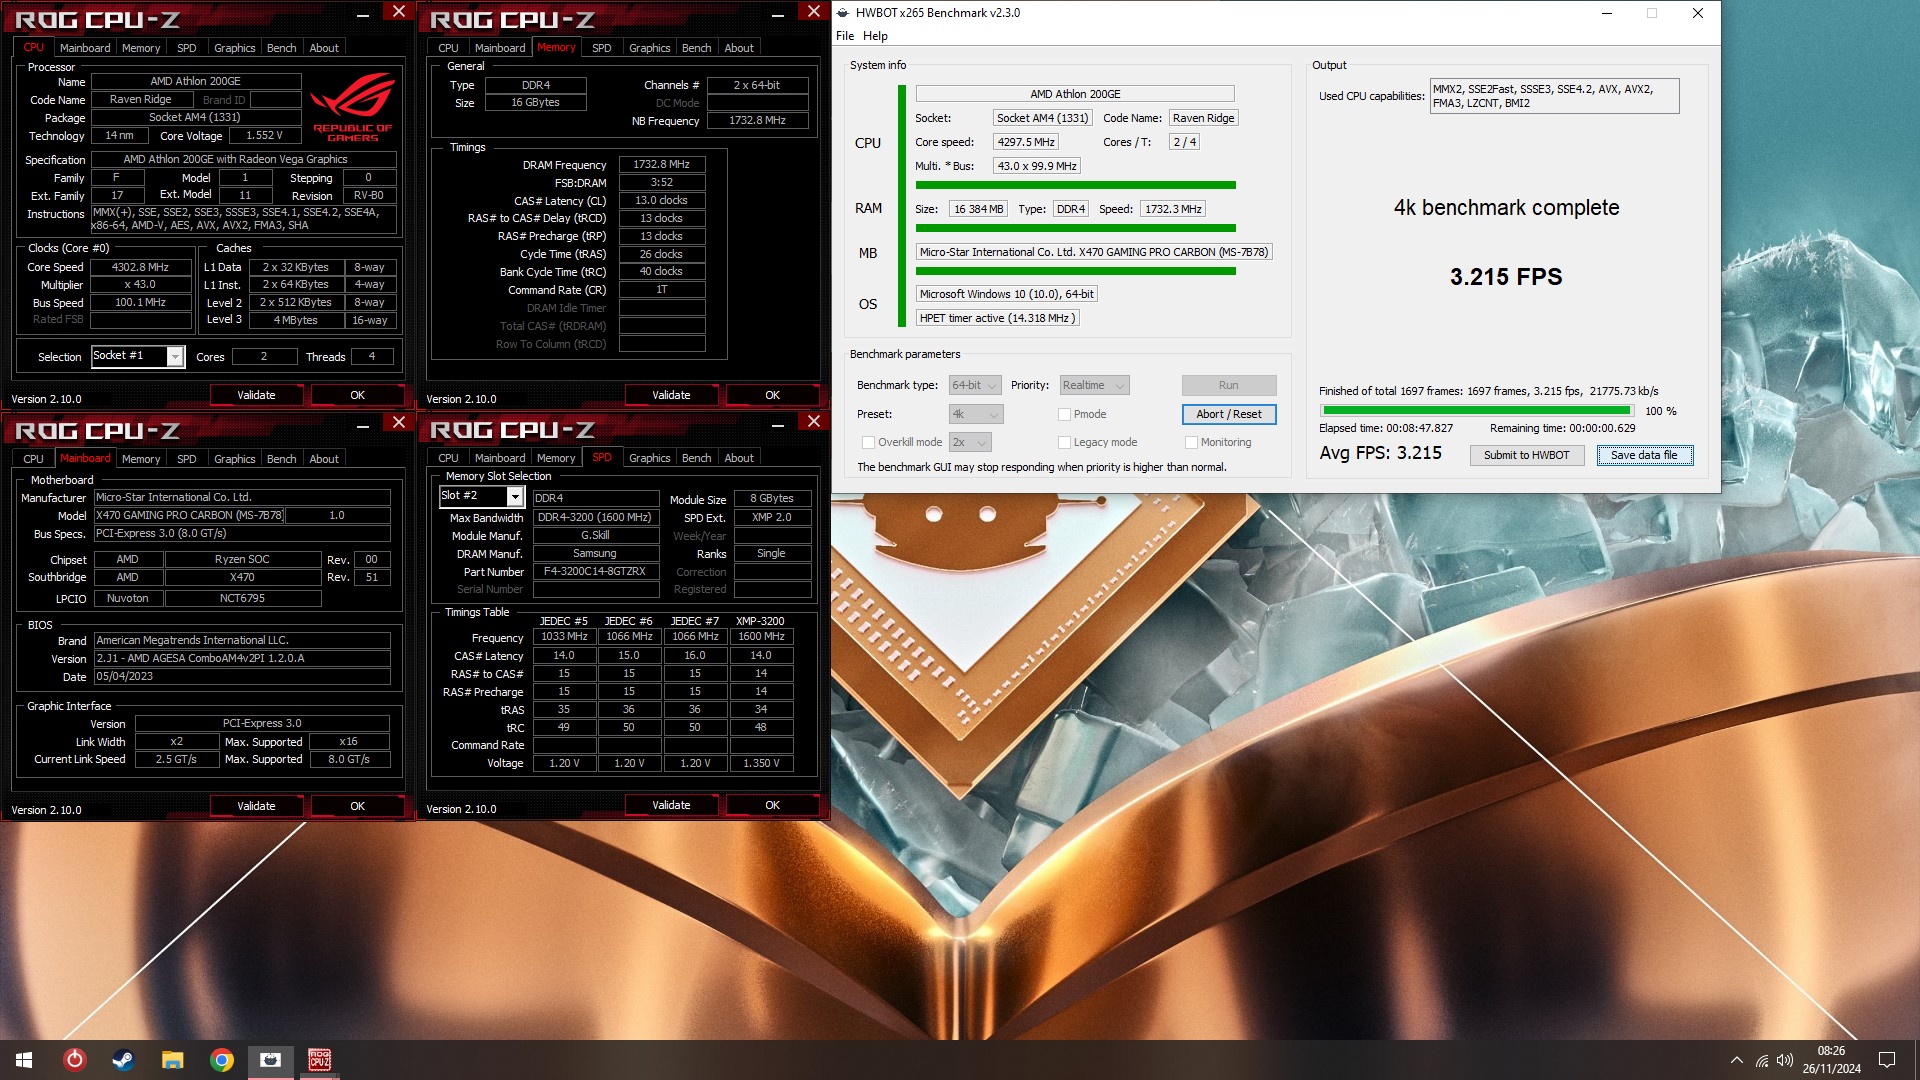Viewport: 1920px width, 1080px height.
Task: Open the Benchmark type 64-bit dropdown
Action: tap(975, 385)
